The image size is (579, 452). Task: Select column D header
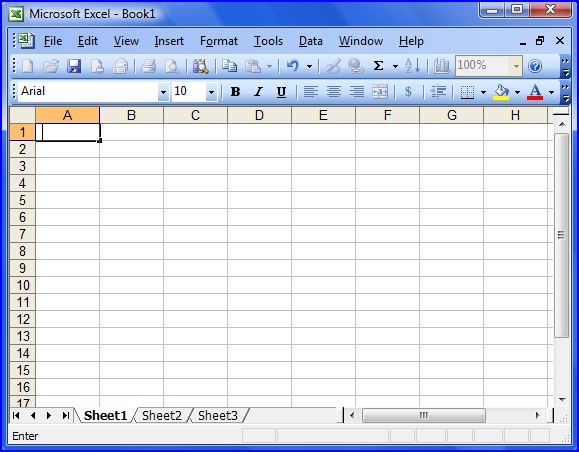(x=259, y=115)
